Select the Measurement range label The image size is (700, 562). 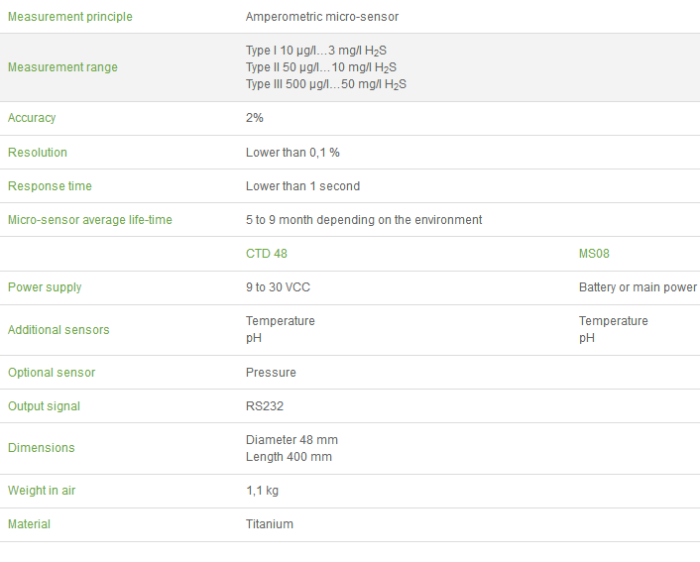[62, 67]
